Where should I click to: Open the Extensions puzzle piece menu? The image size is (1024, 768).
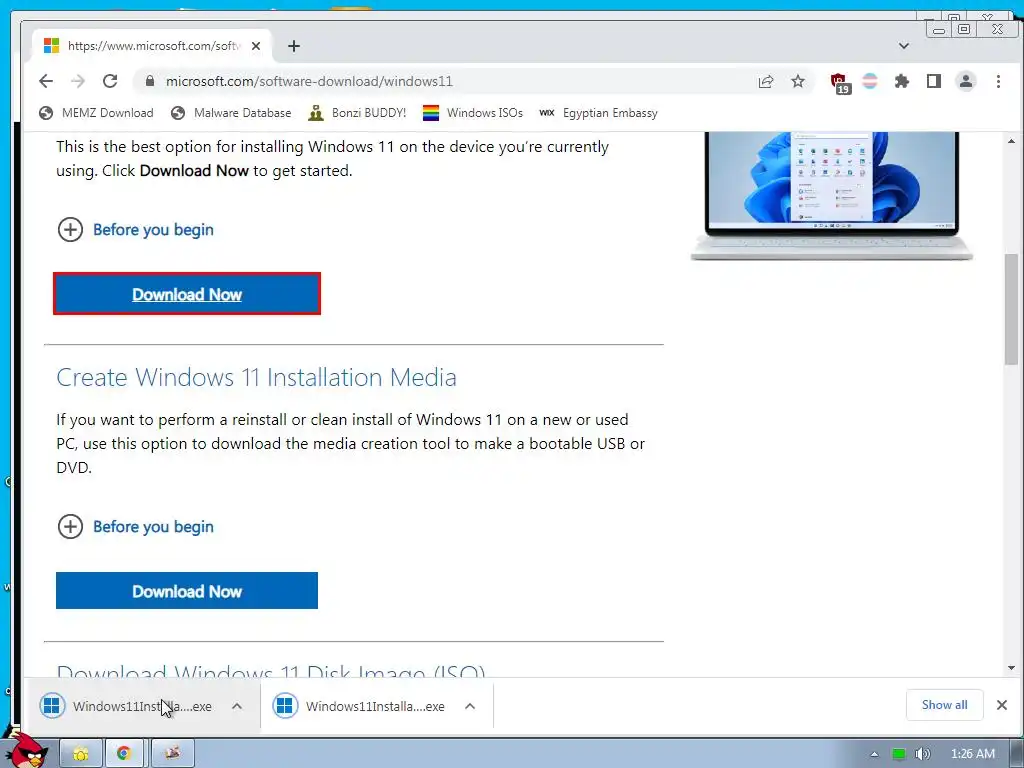[x=902, y=81]
